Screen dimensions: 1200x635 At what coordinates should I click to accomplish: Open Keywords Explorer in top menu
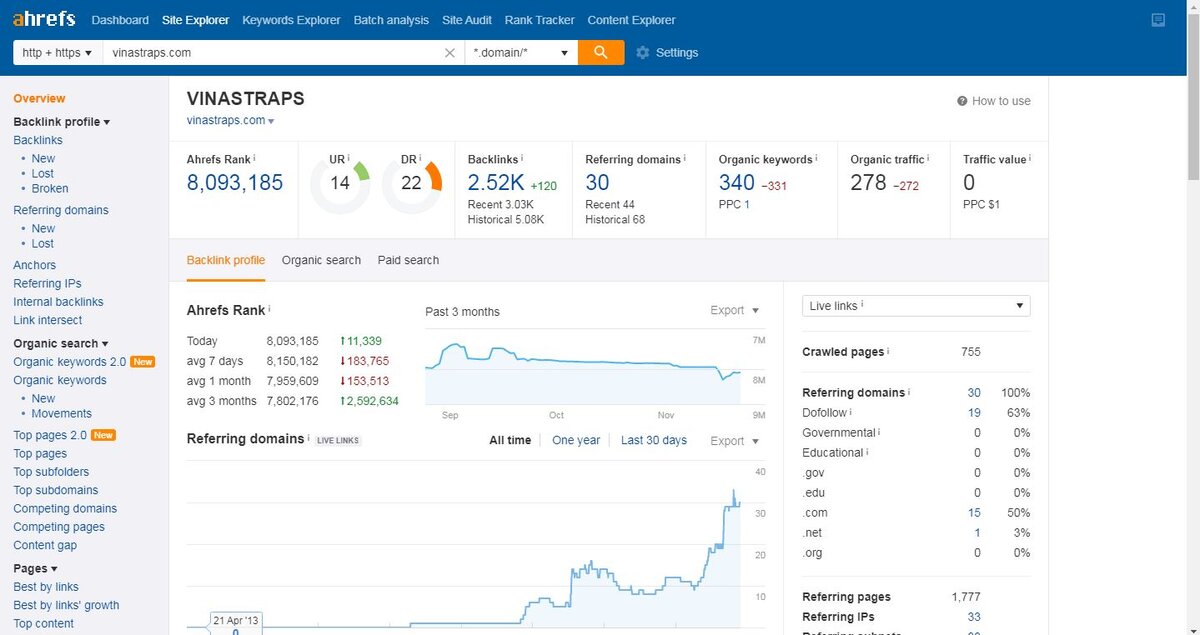pyautogui.click(x=291, y=20)
